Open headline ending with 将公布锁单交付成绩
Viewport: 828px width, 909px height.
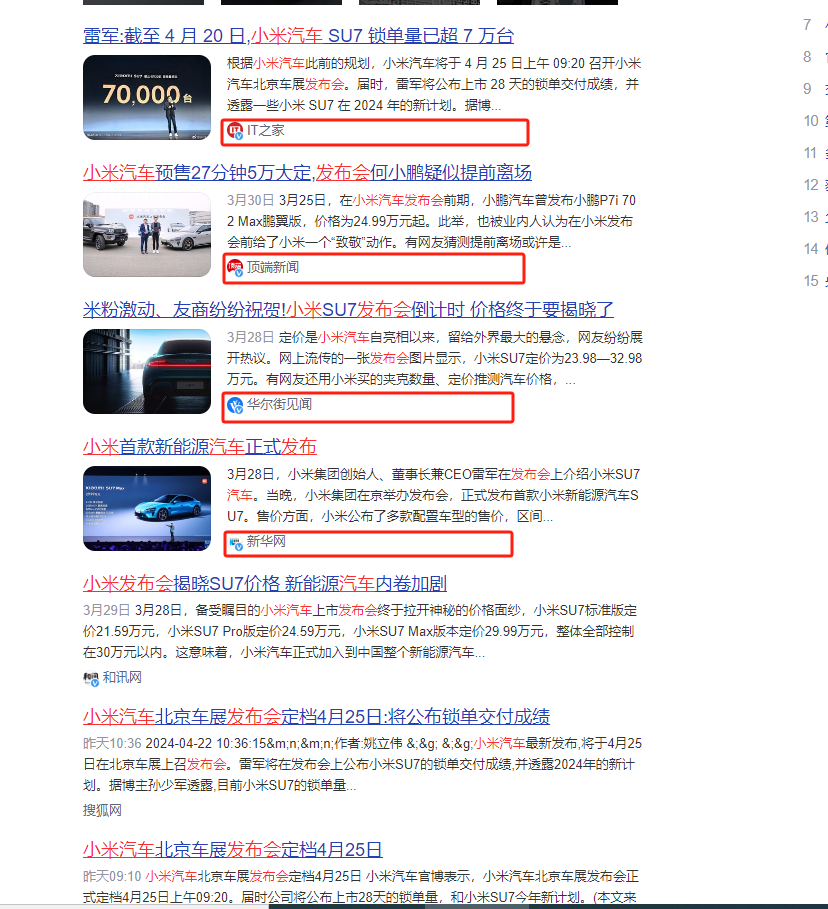(316, 716)
